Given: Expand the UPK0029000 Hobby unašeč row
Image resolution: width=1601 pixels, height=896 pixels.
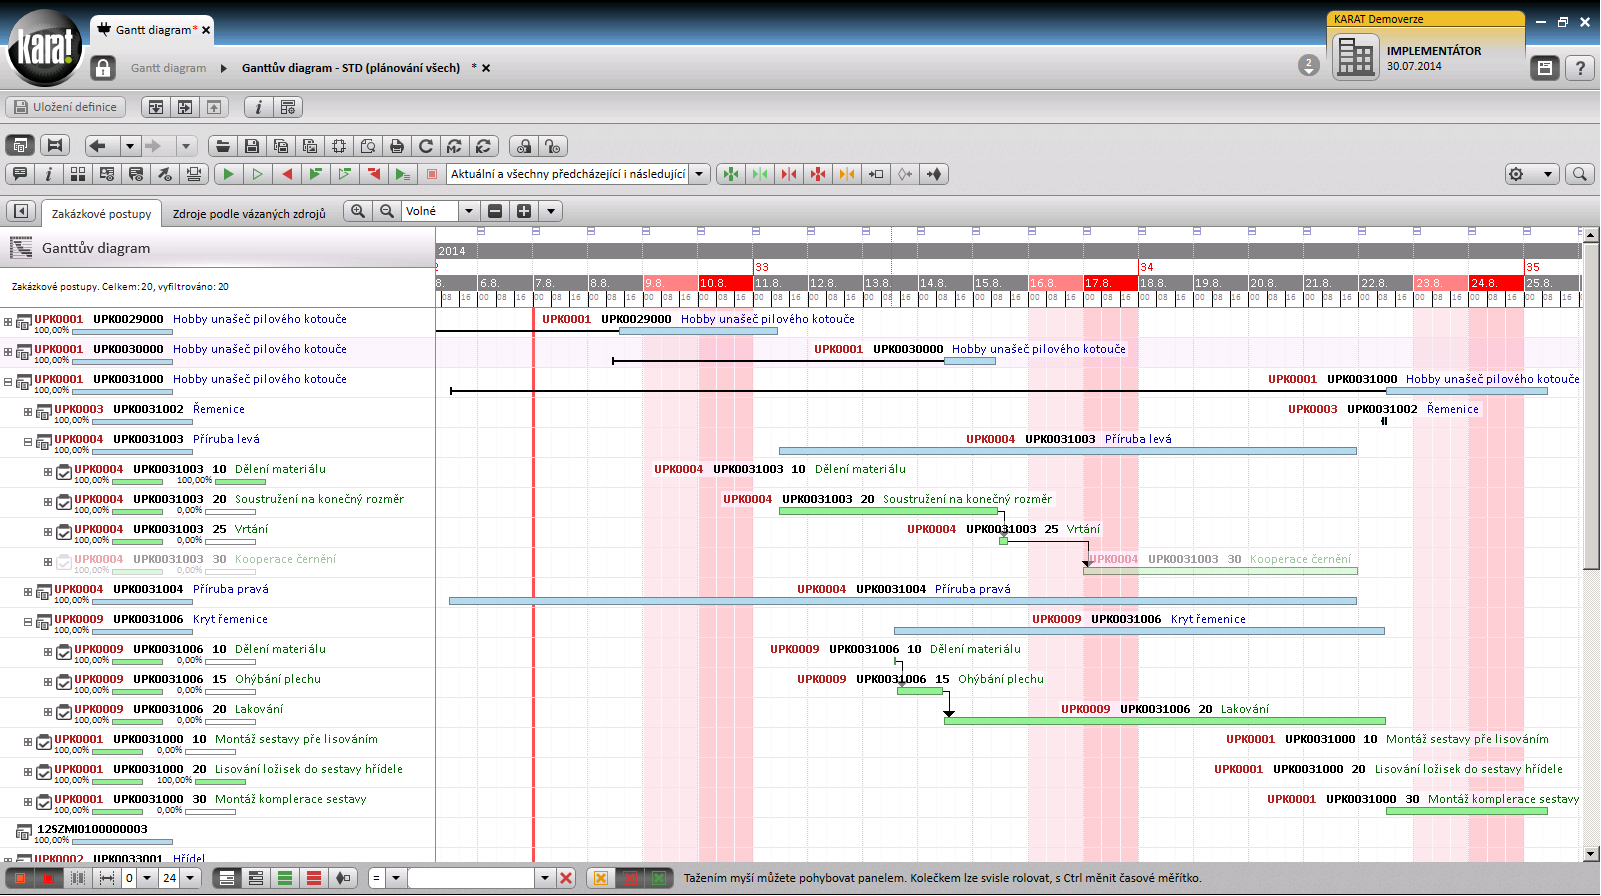Looking at the screenshot, I should pyautogui.click(x=8, y=322).
